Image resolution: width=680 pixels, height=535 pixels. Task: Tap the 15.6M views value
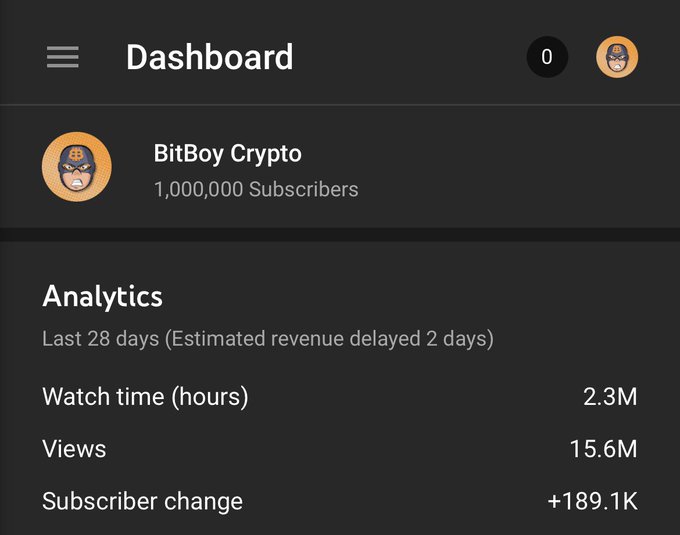(603, 449)
